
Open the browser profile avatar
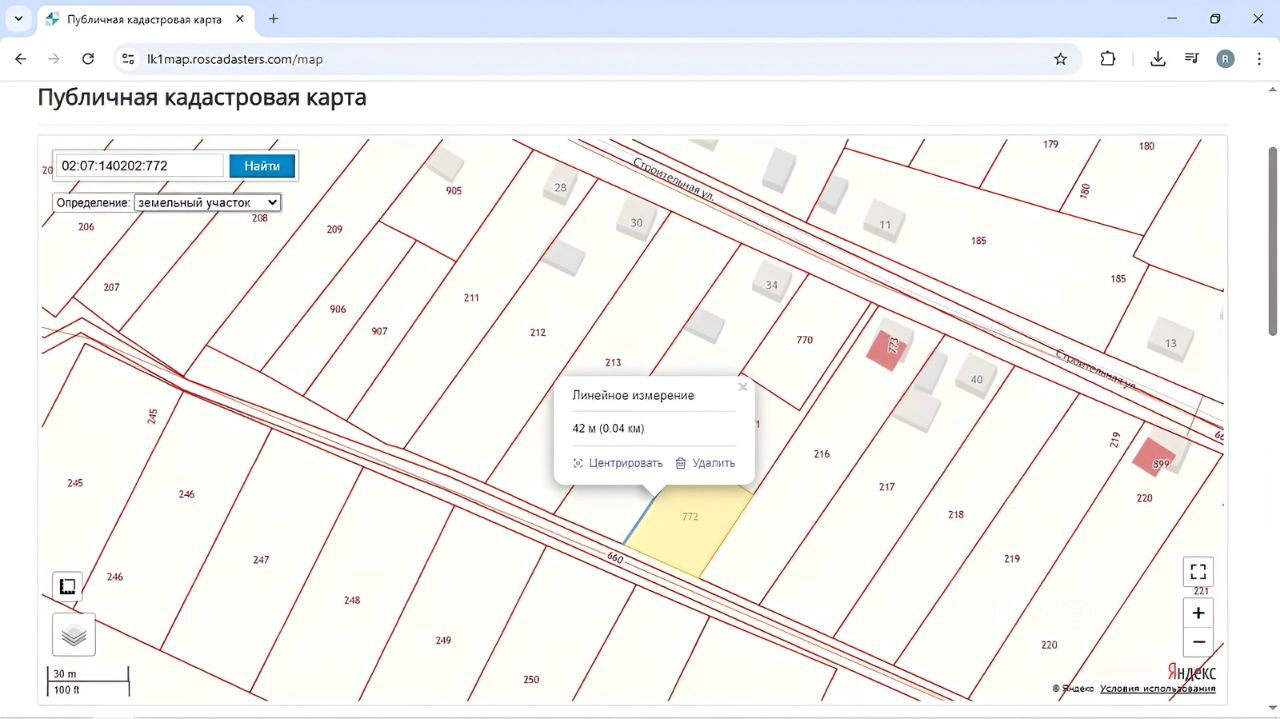(1225, 59)
